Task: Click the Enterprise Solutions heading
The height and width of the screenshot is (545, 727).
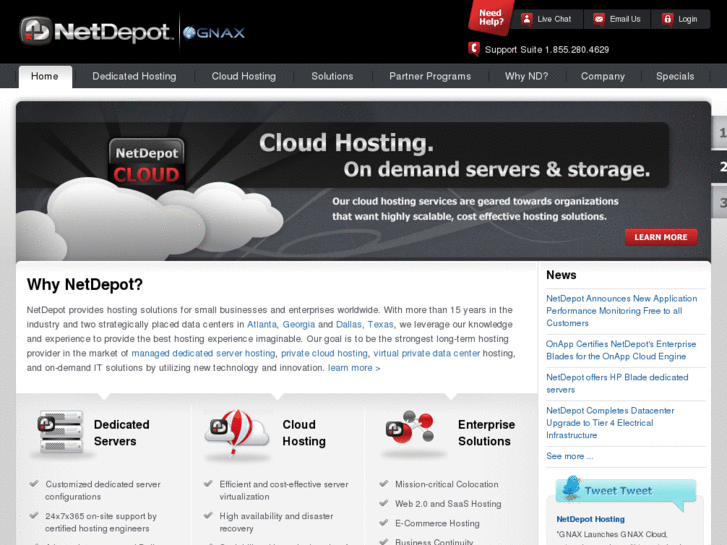Action: coord(486,433)
